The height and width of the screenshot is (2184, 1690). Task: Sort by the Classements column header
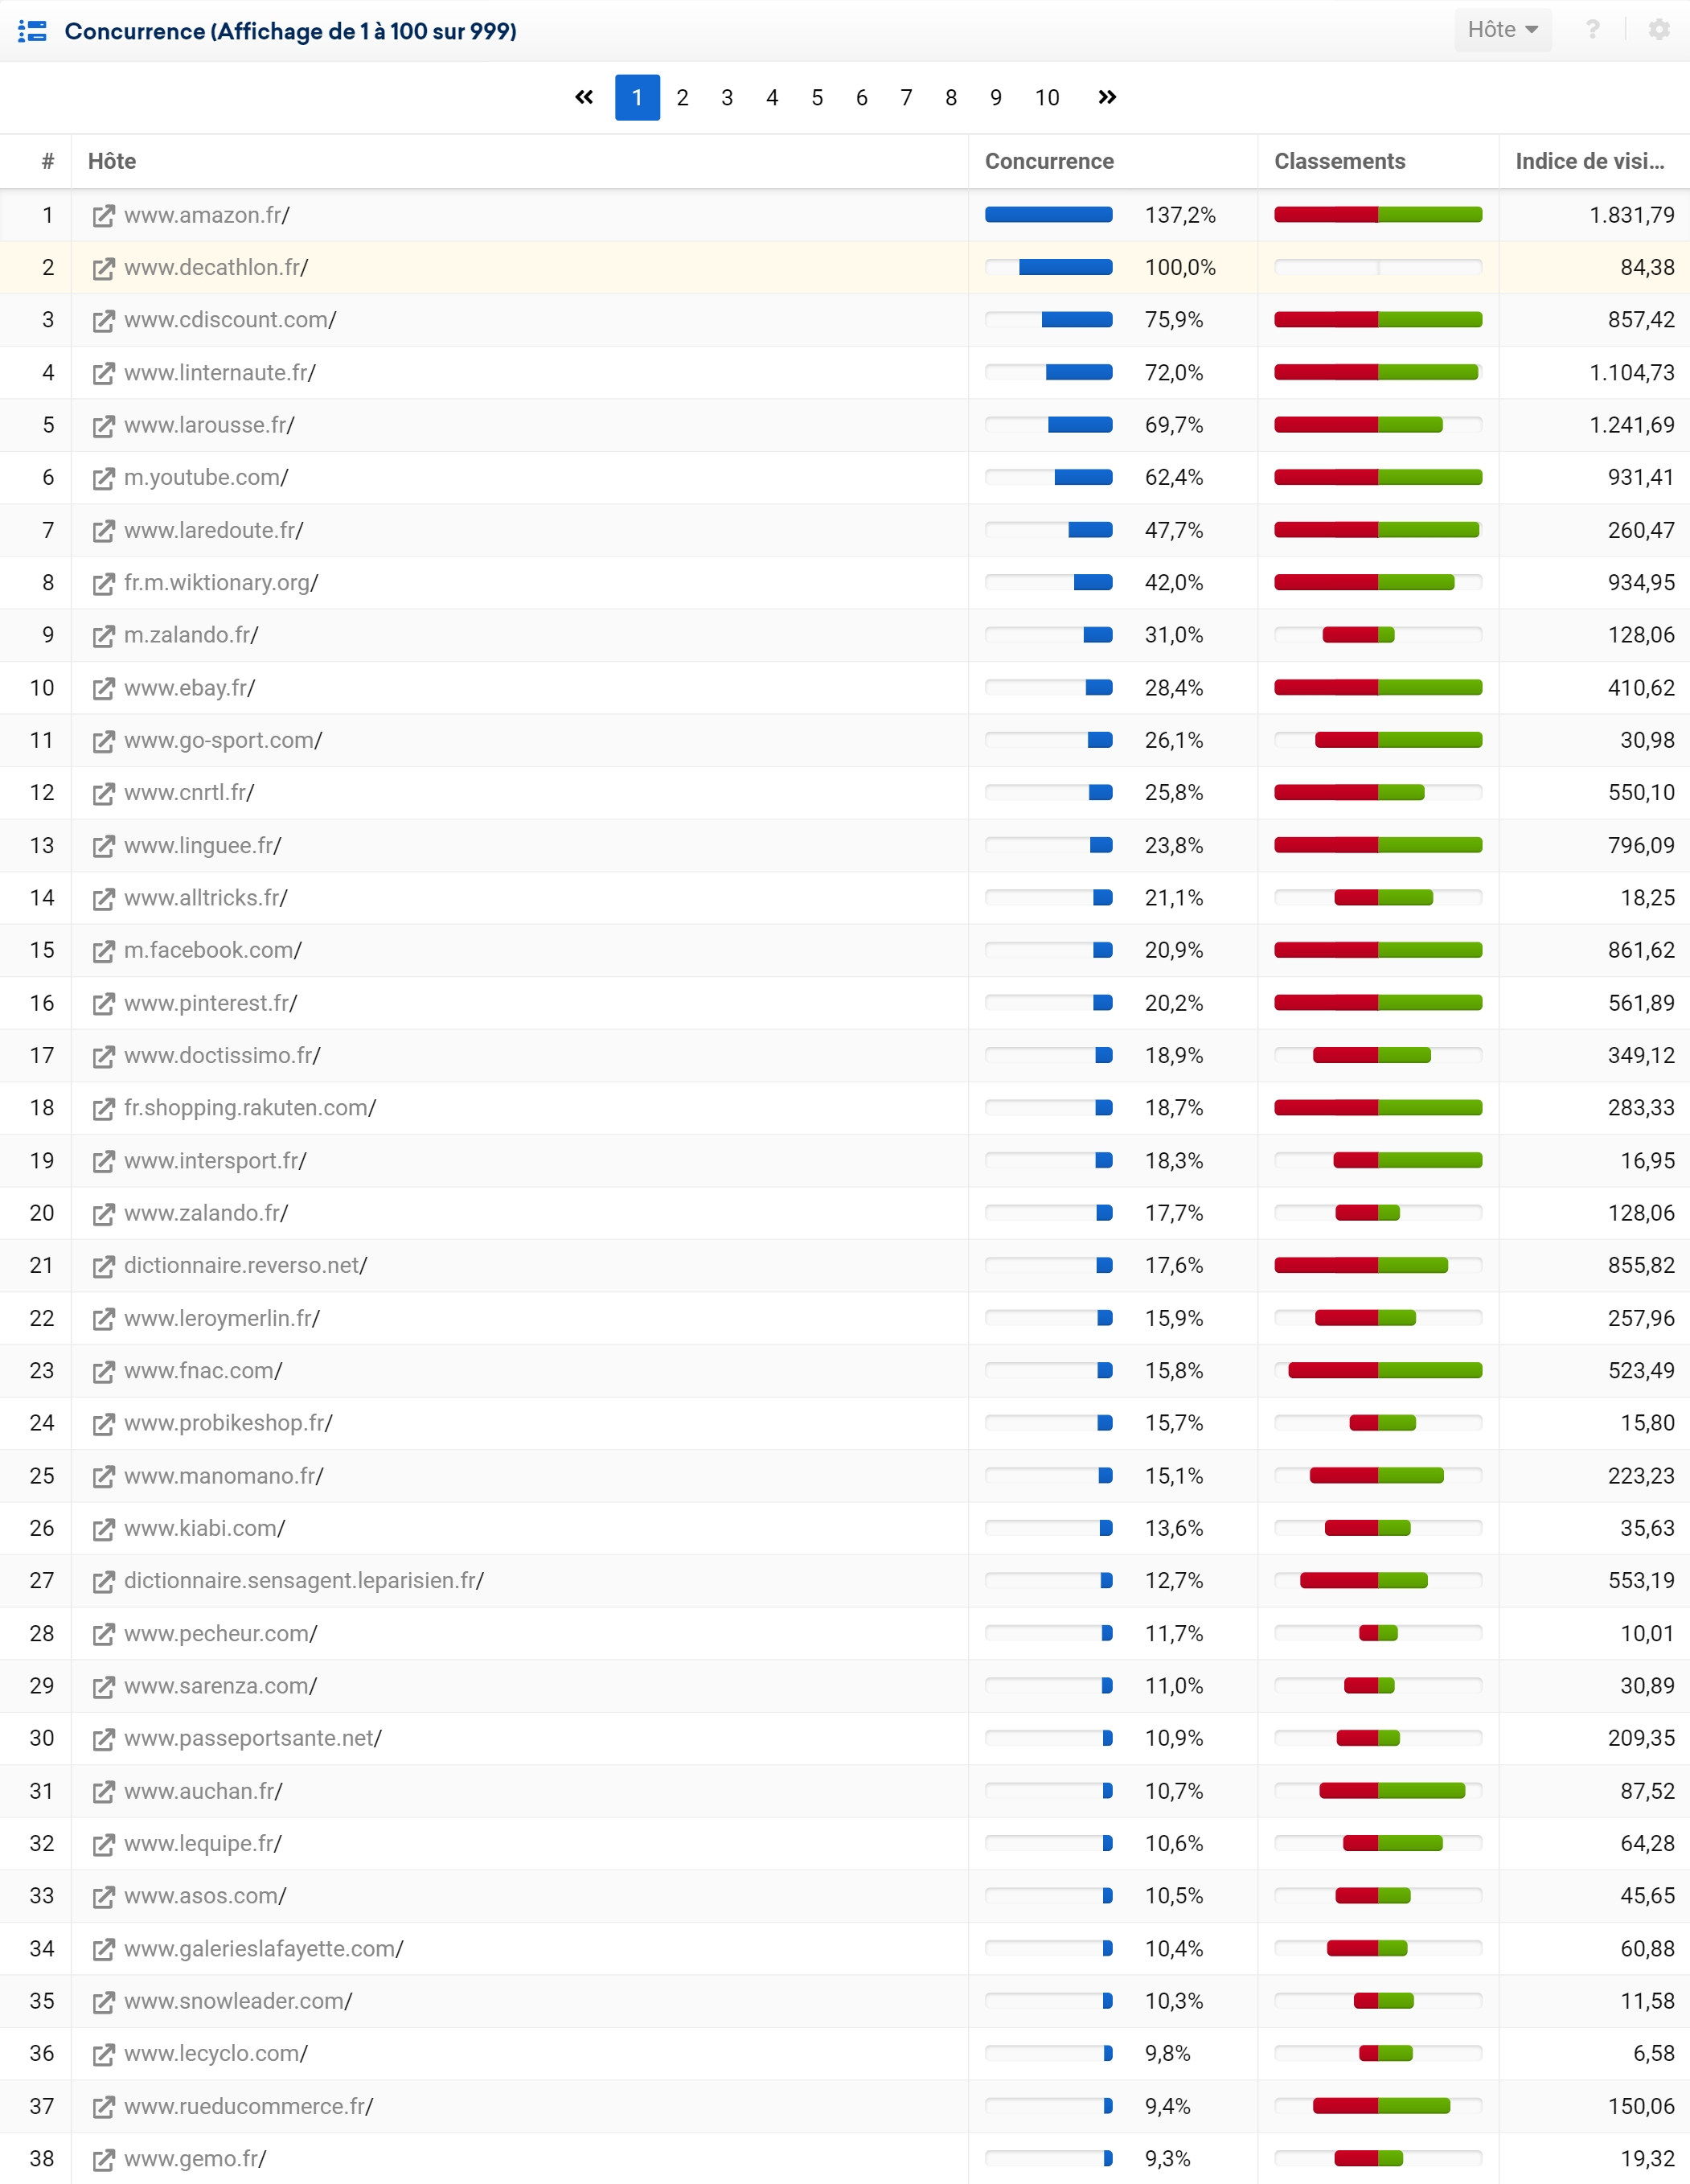click(1339, 161)
